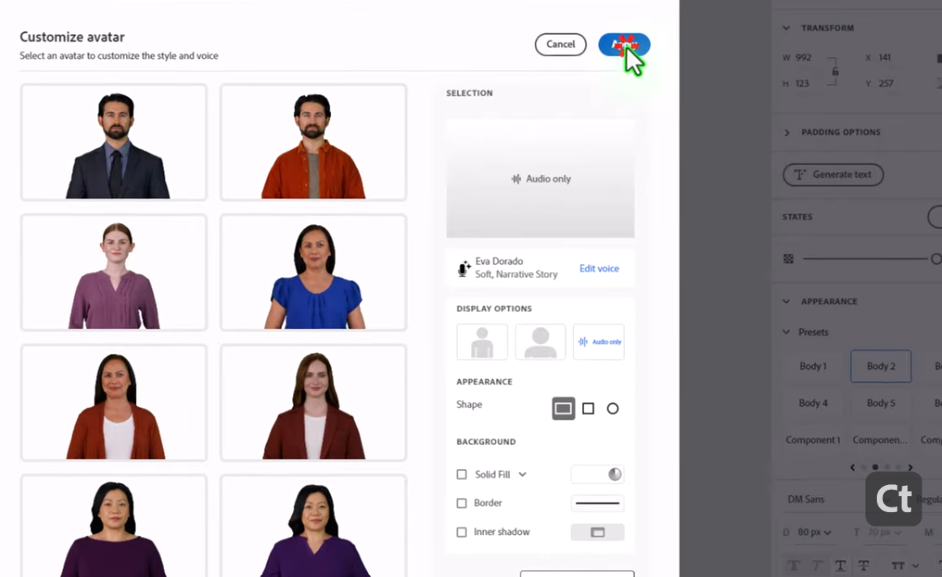Click the Edit voice link

599,269
